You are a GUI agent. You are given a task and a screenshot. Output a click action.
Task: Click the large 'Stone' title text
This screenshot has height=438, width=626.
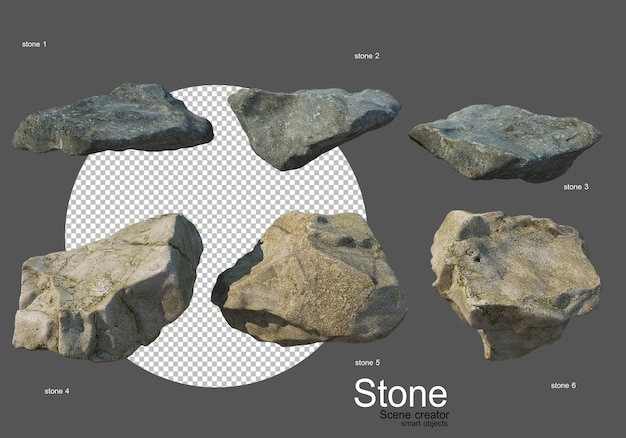tap(400, 394)
